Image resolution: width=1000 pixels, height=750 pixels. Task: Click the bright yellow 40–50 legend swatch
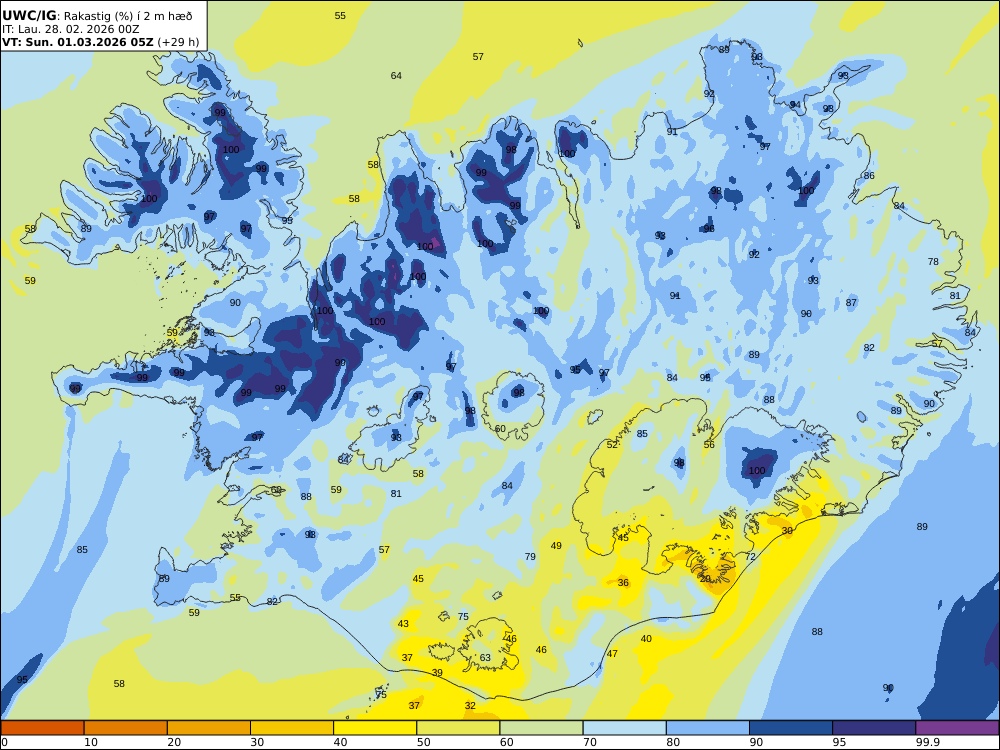click(x=375, y=728)
